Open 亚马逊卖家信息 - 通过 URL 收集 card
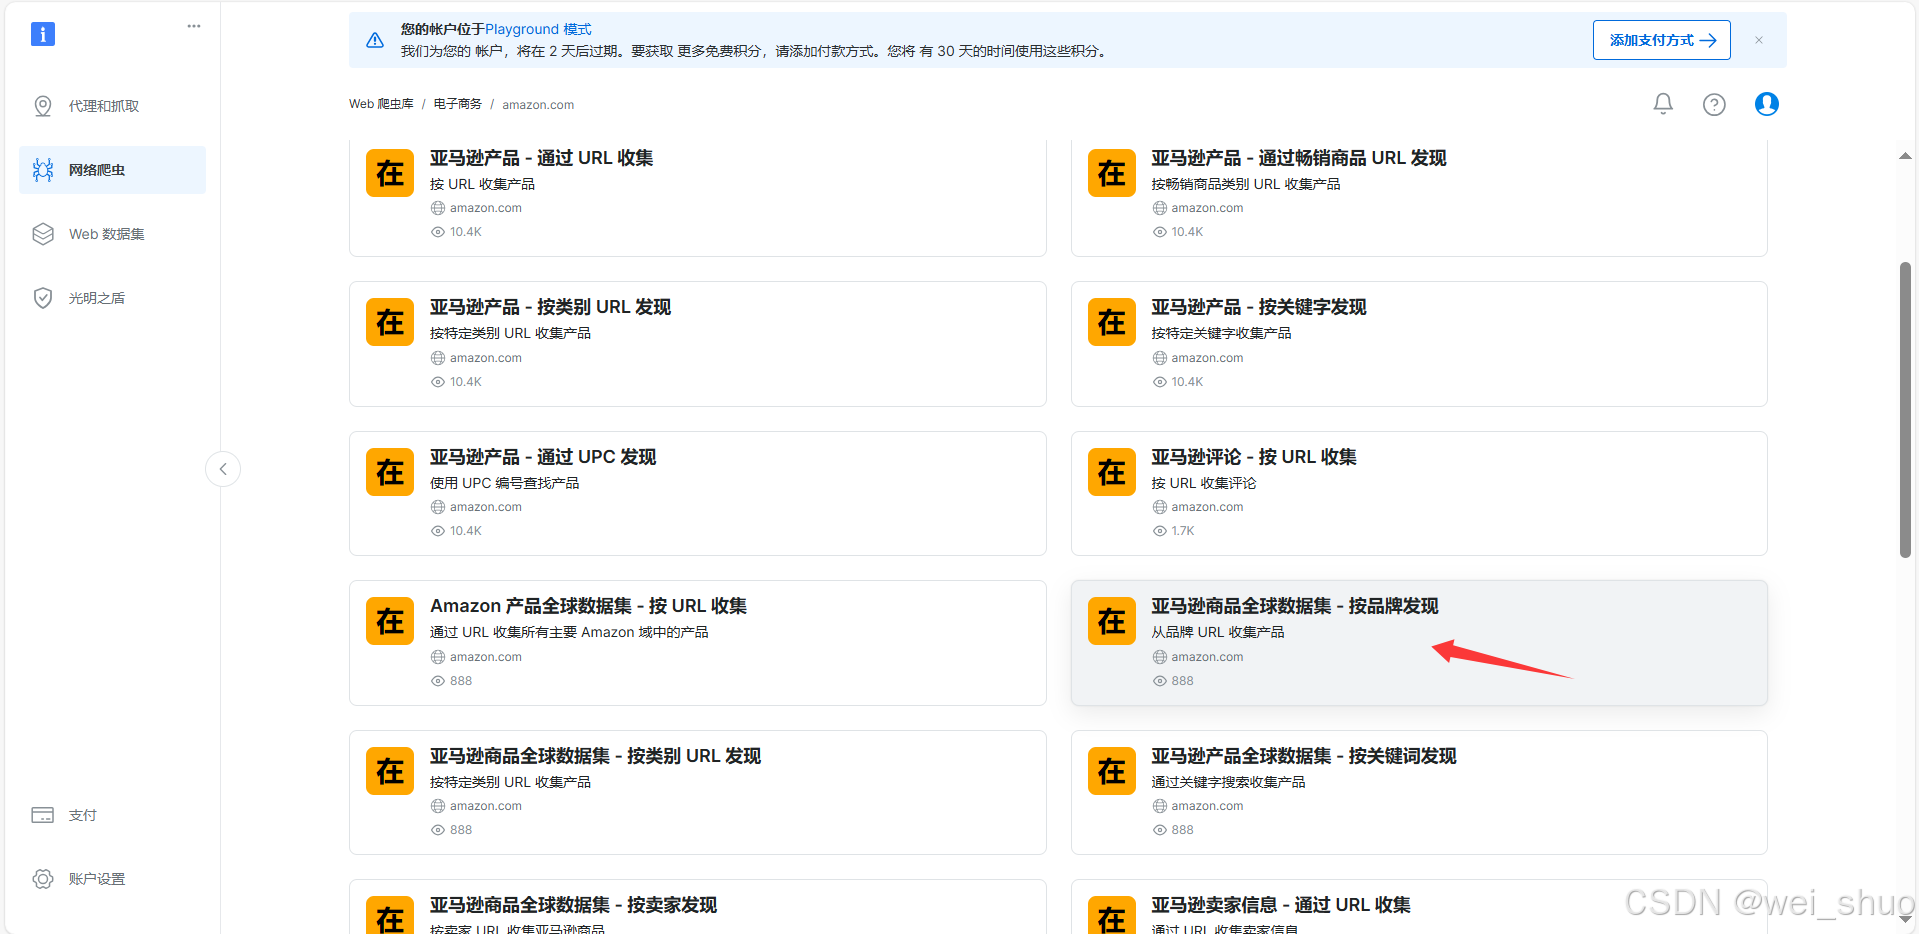This screenshot has width=1919, height=934. [x=1419, y=907]
